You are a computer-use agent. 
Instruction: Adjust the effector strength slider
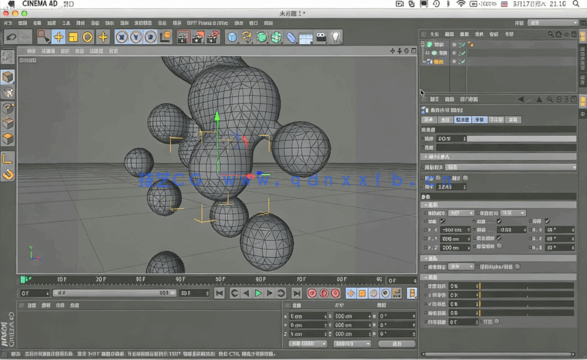521,139
